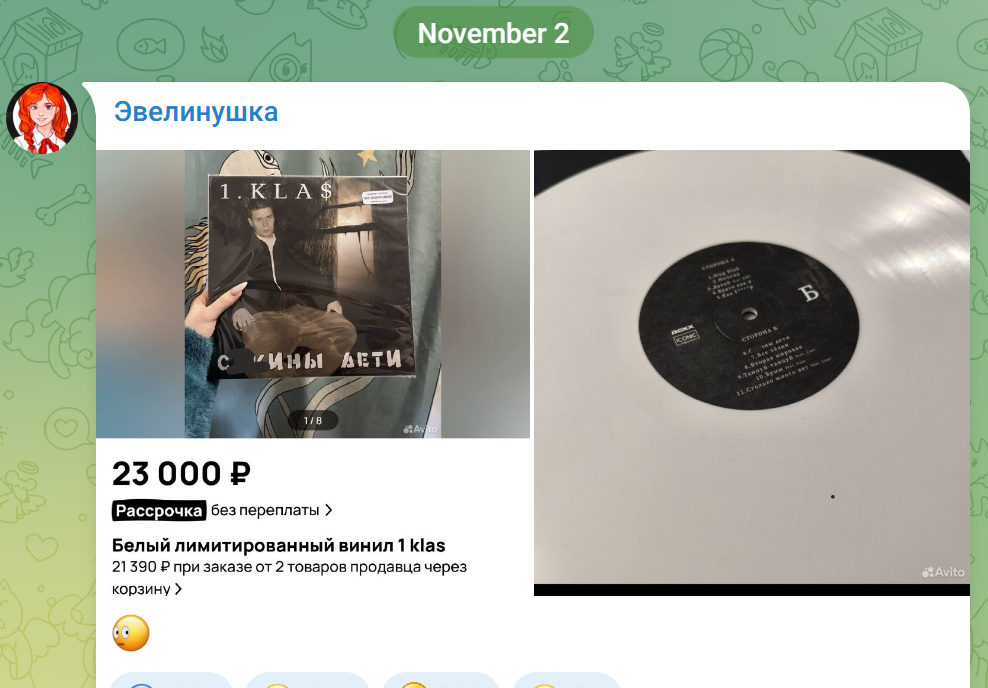Click the 23 000 ₽ price text
Image resolution: width=988 pixels, height=688 pixels.
[x=181, y=474]
